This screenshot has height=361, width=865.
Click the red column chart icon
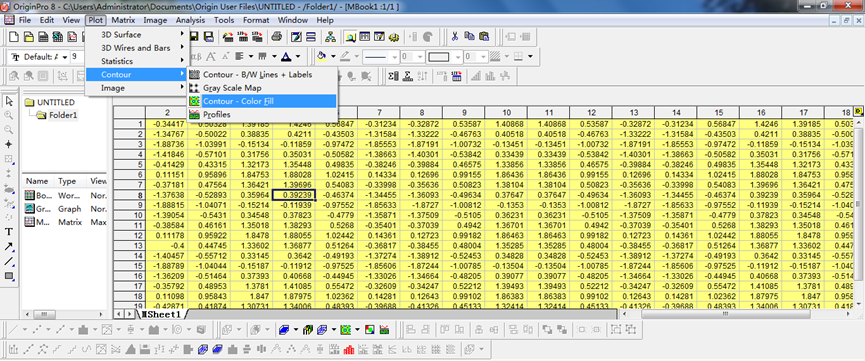(349, 349)
